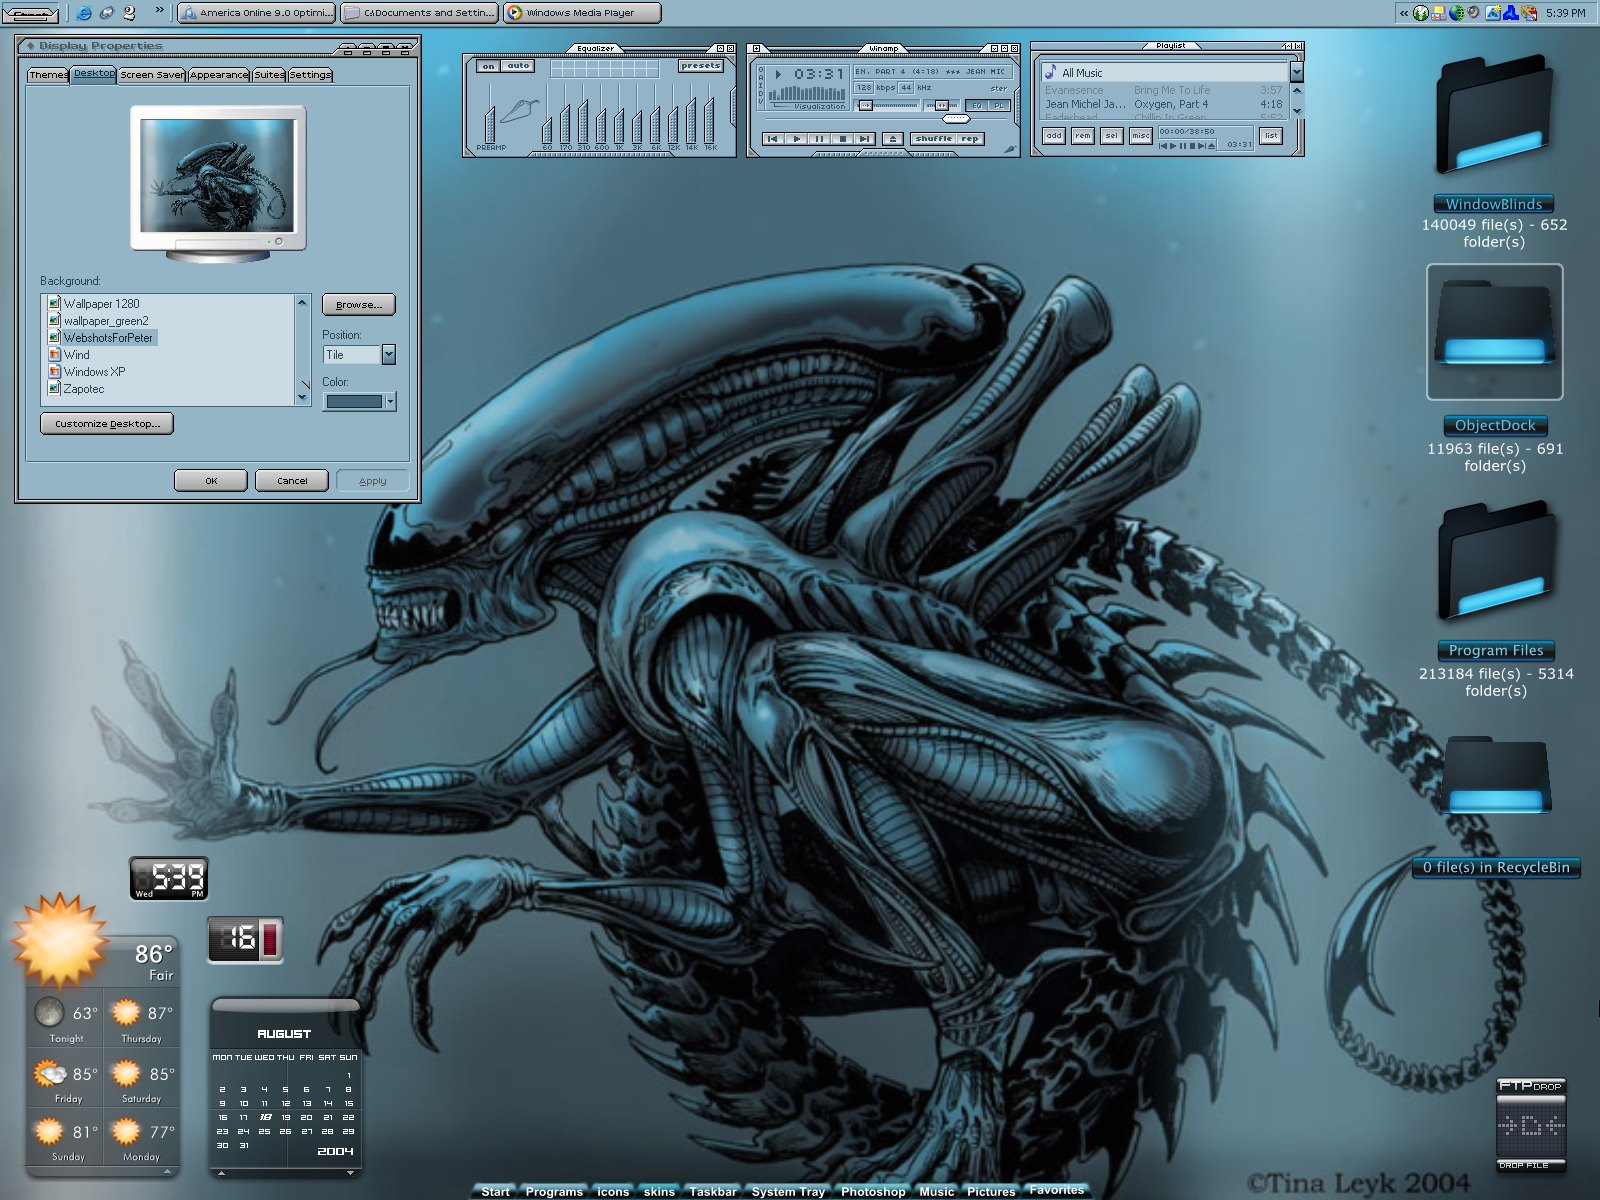1600x1200 pixels.
Task: Switch to Themes tab in Display Properties
Action: [48, 75]
